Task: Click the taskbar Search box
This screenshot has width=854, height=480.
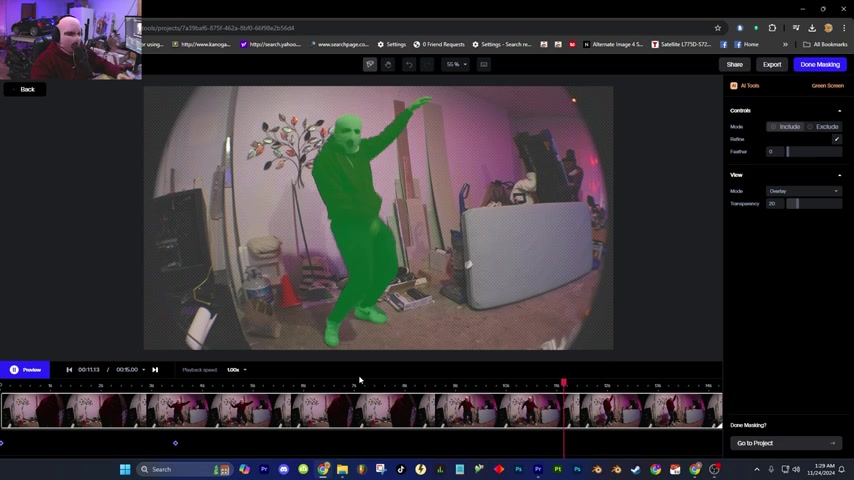Action: (183, 469)
